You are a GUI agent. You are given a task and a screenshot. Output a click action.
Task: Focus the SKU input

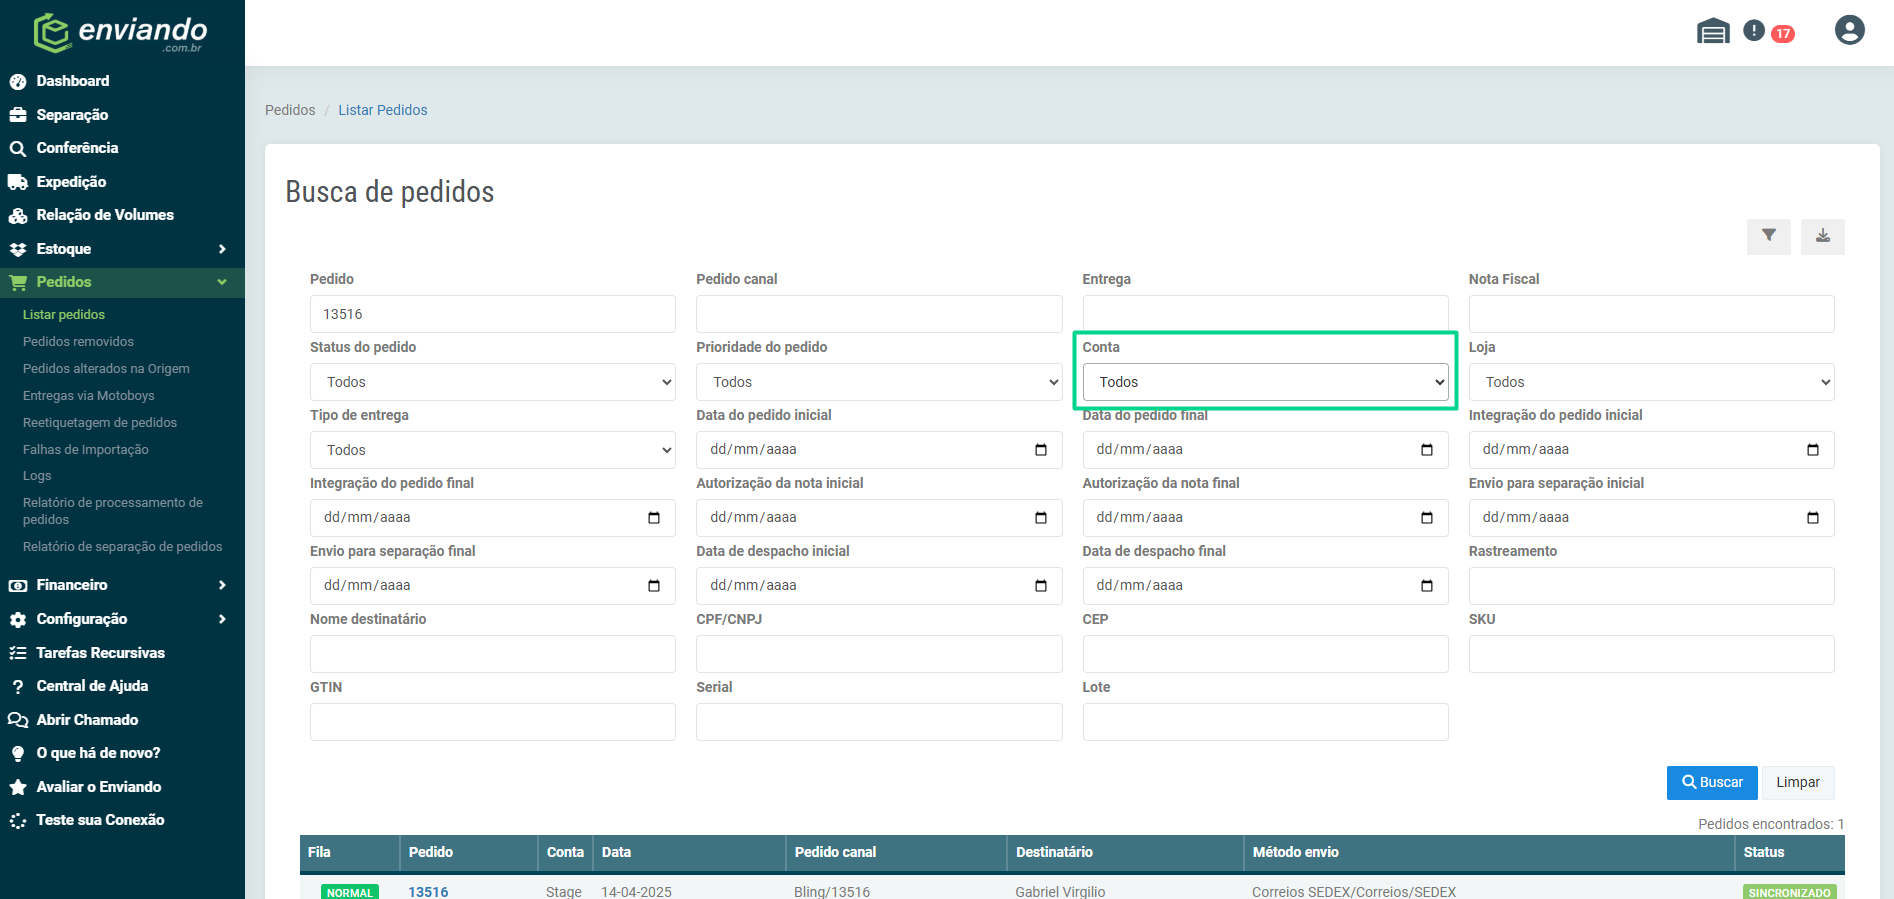tap(1651, 654)
